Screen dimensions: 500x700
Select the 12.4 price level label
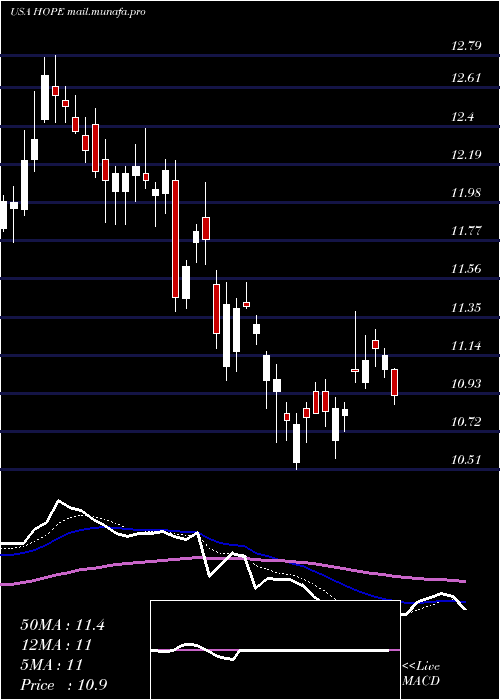pyautogui.click(x=462, y=117)
